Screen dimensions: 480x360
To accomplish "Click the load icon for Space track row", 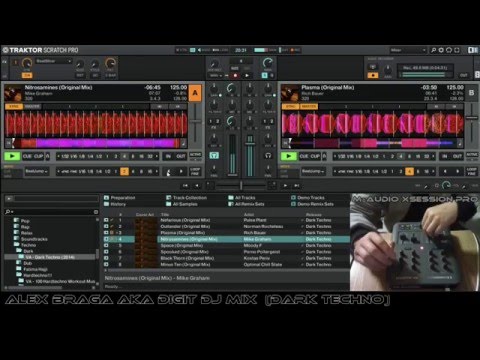I will coord(106,245).
